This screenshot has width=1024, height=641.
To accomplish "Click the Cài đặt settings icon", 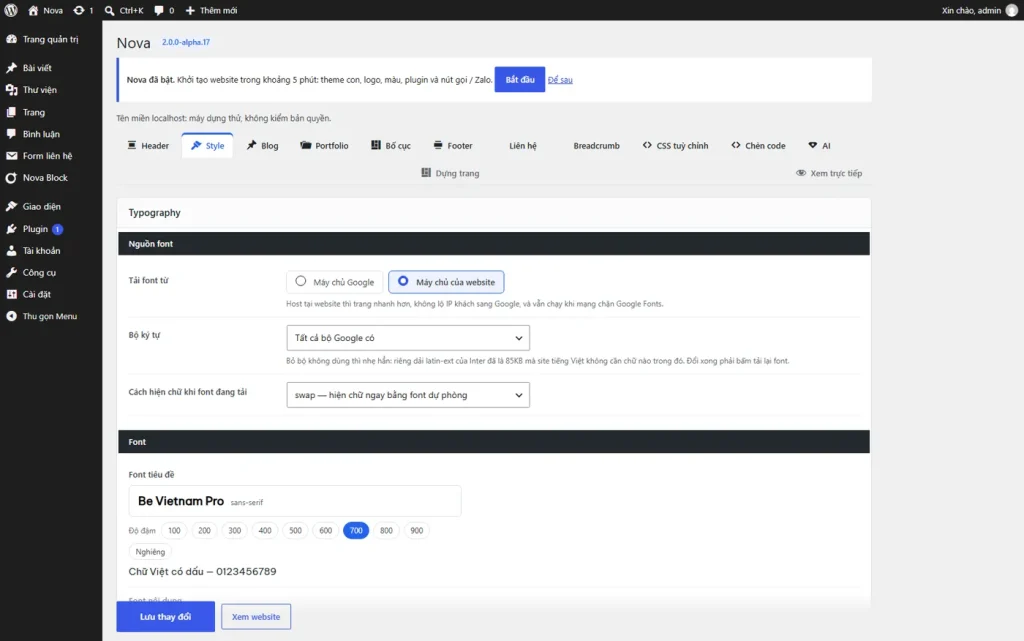I will [x=12, y=294].
